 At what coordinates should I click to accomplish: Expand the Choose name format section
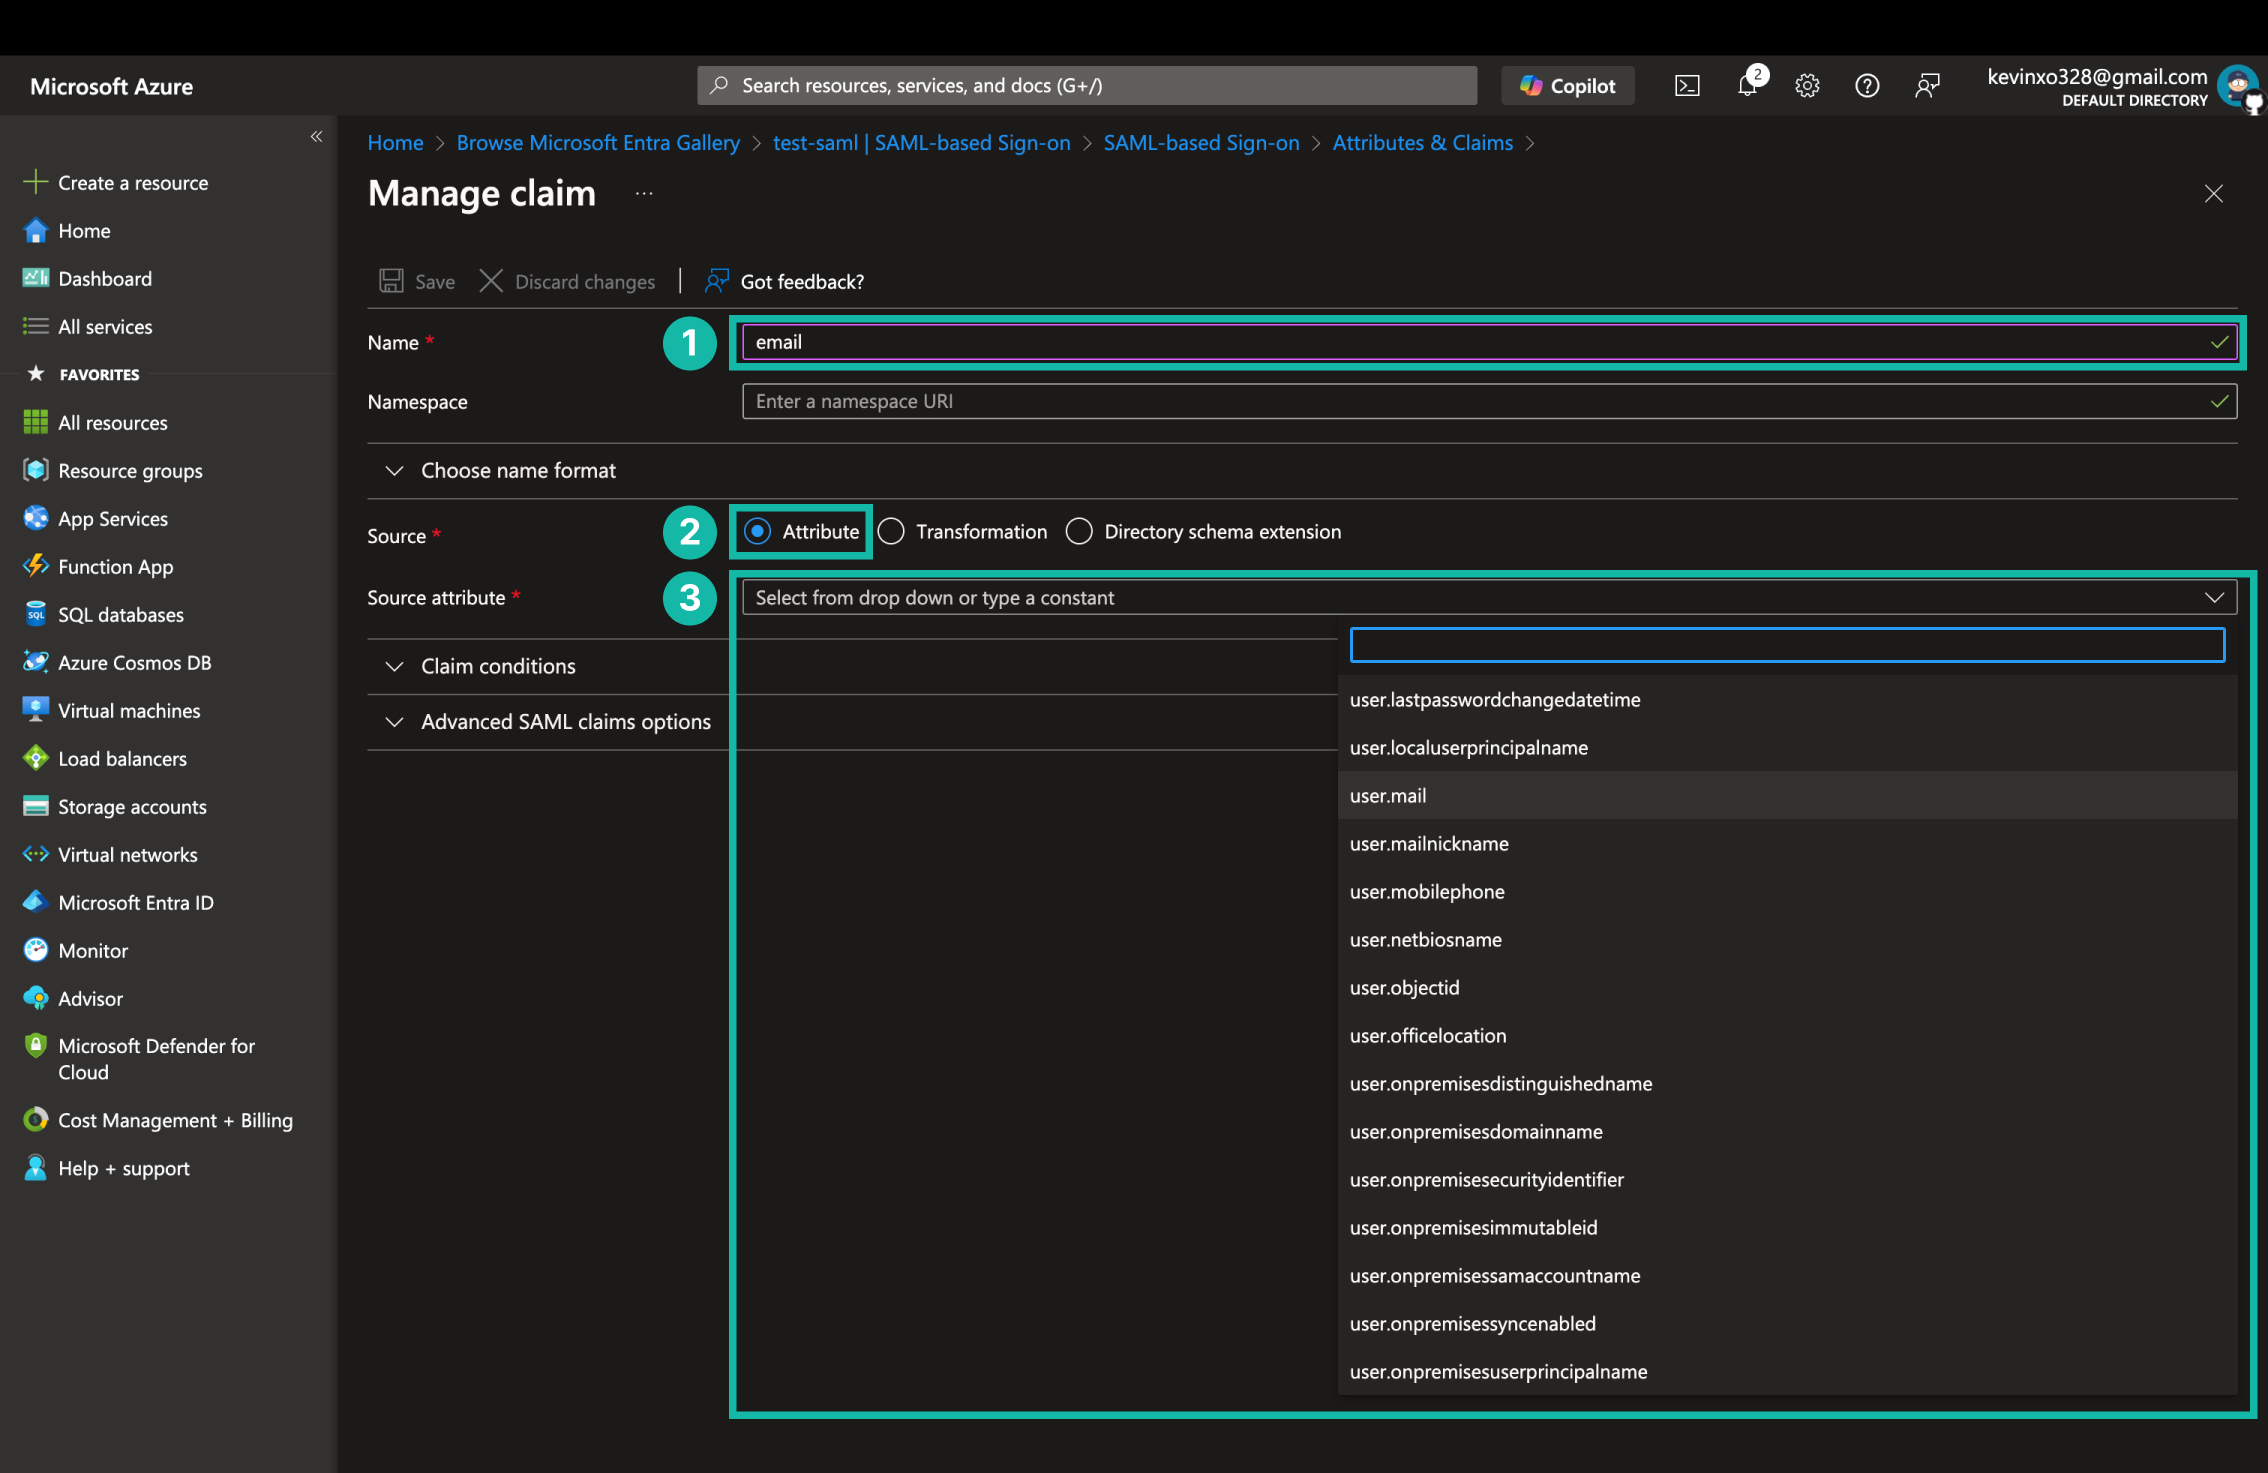pyautogui.click(x=518, y=470)
